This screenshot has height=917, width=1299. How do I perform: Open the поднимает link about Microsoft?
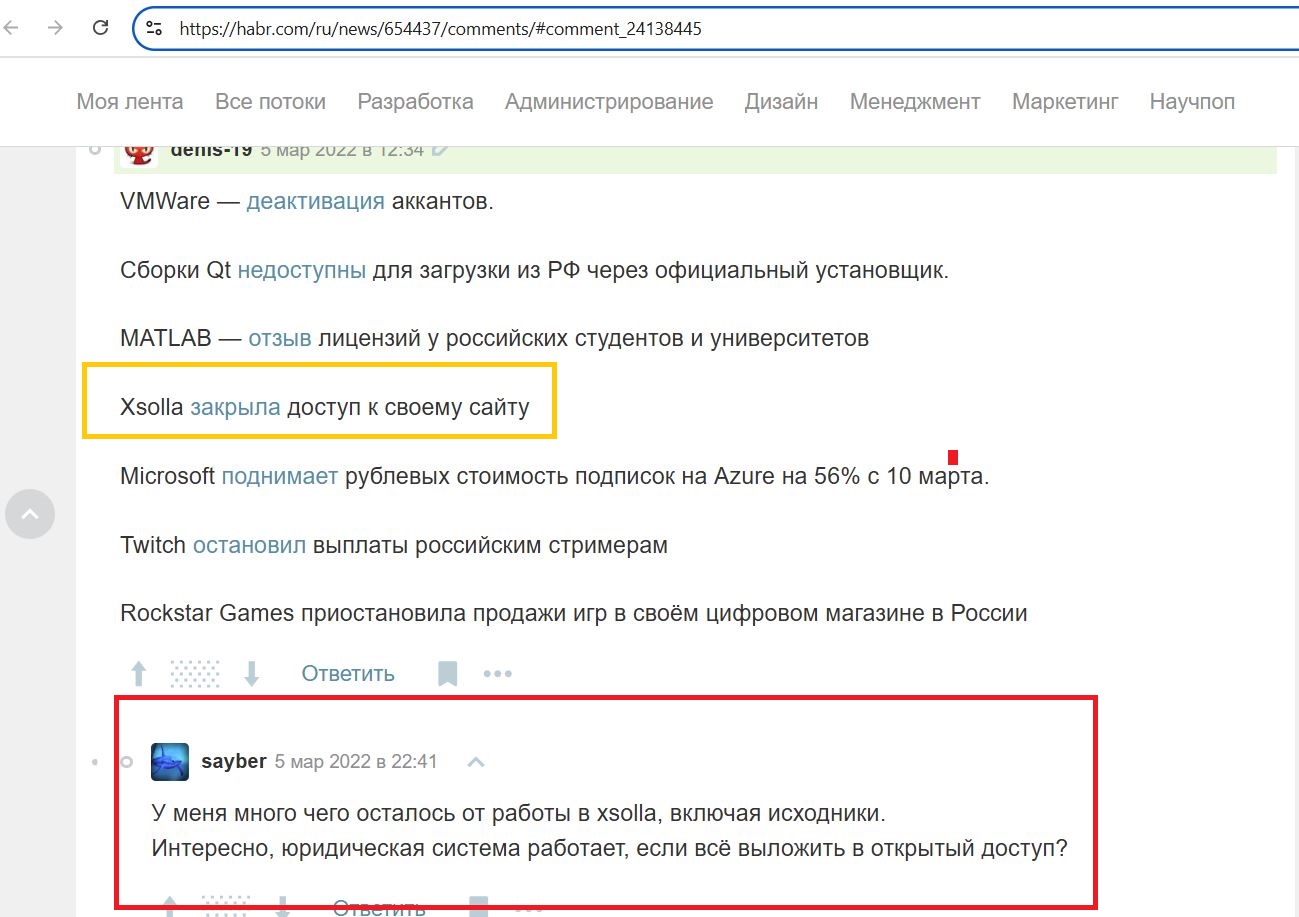pyautogui.click(x=280, y=476)
